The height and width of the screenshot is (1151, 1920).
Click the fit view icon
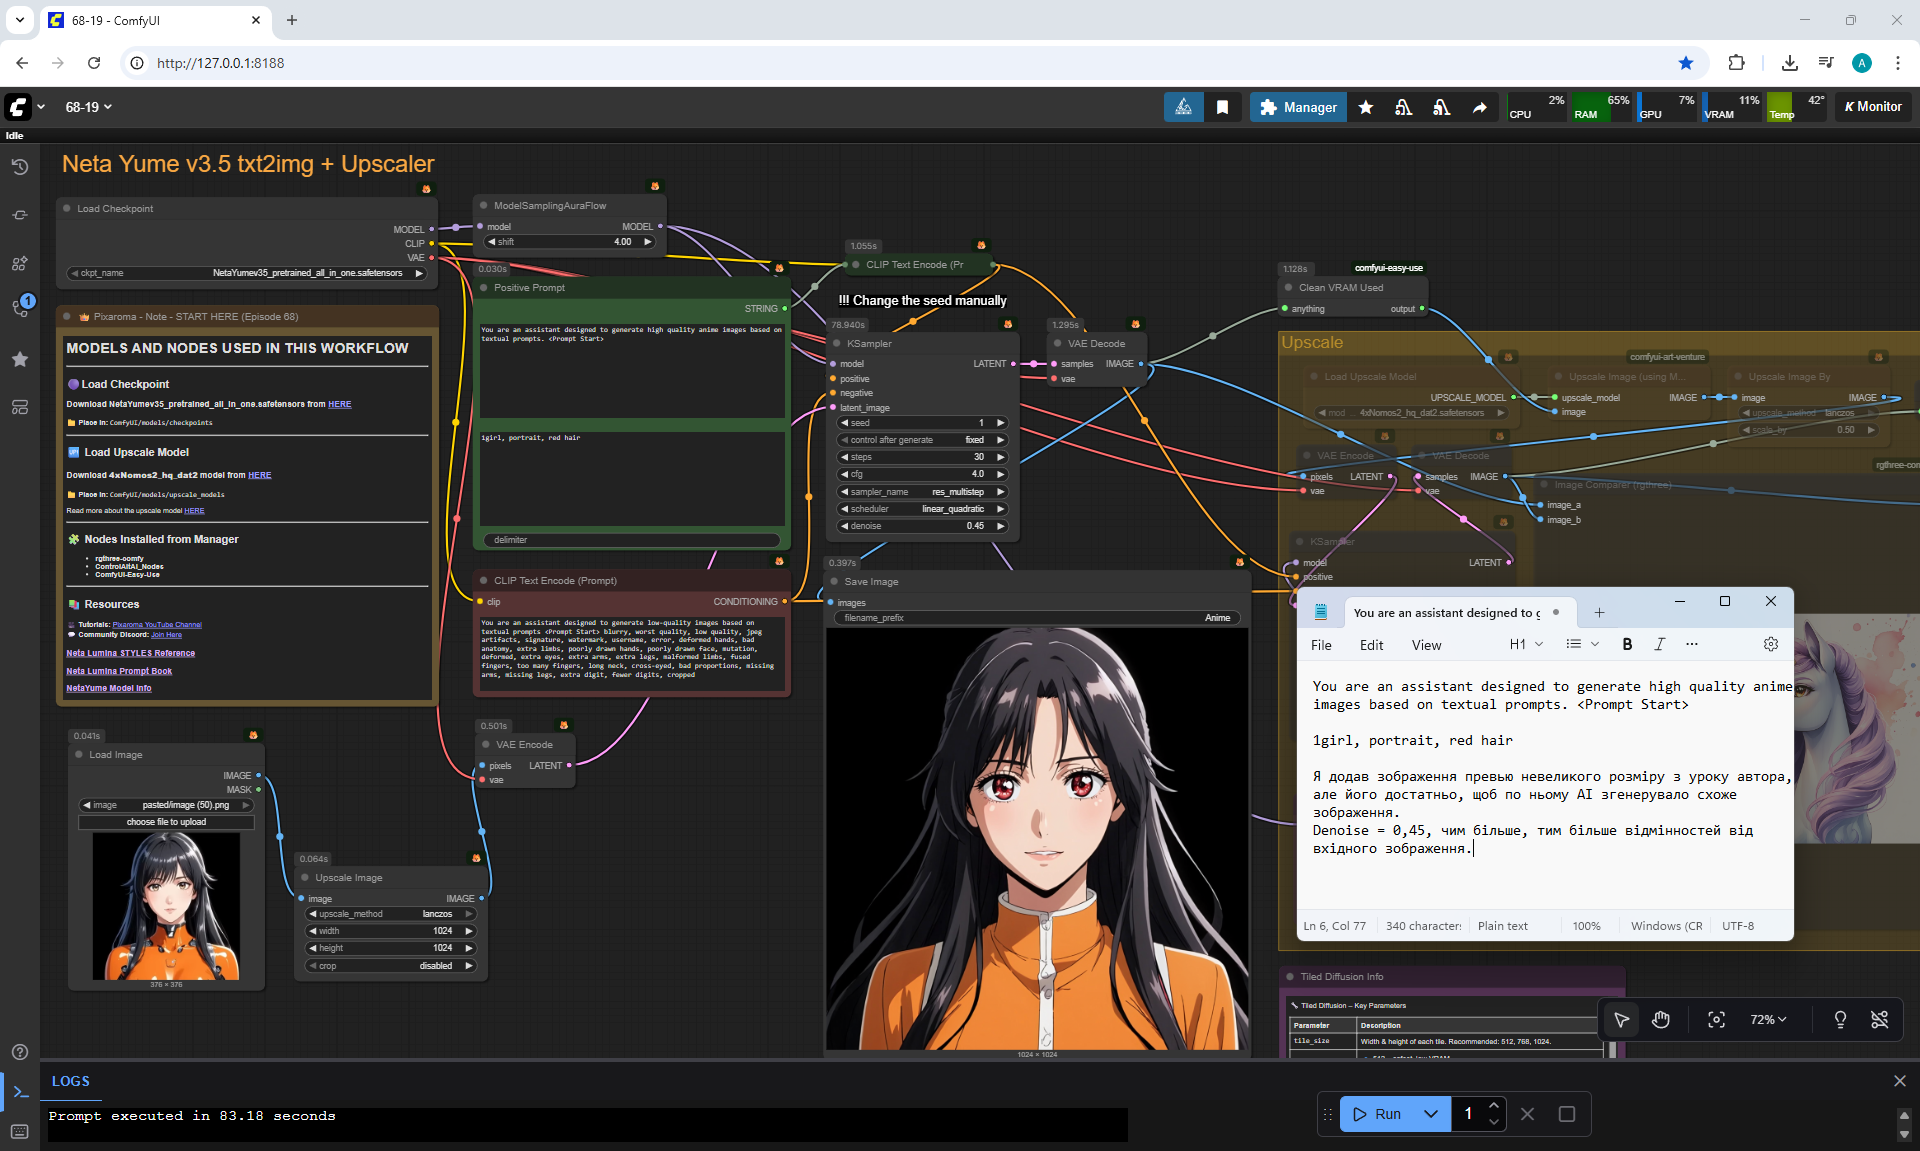1716,1020
